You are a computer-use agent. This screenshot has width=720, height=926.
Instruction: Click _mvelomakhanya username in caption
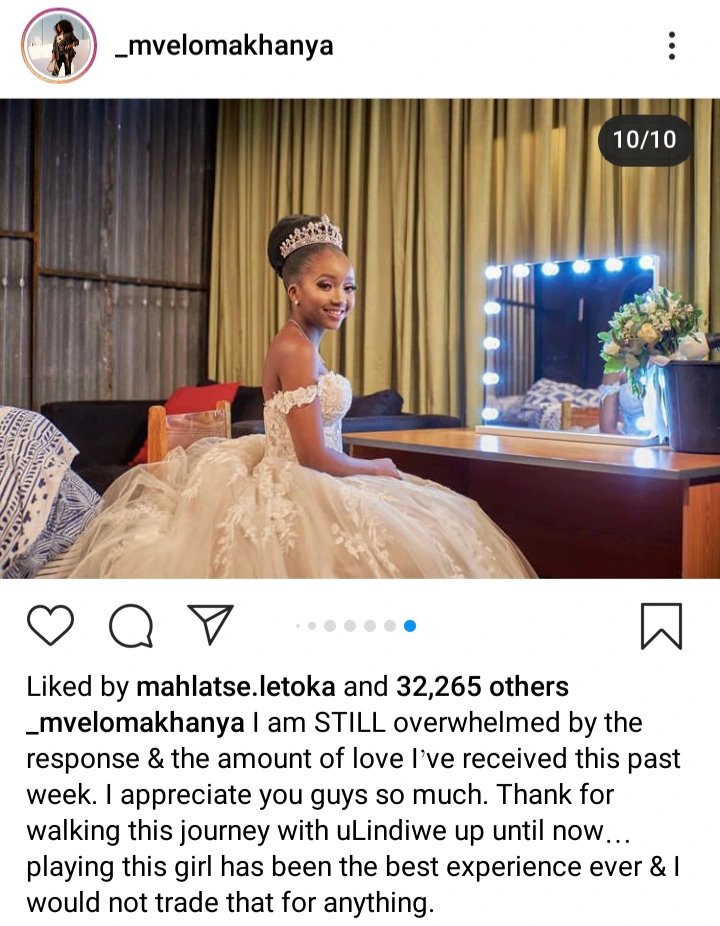click(135, 723)
